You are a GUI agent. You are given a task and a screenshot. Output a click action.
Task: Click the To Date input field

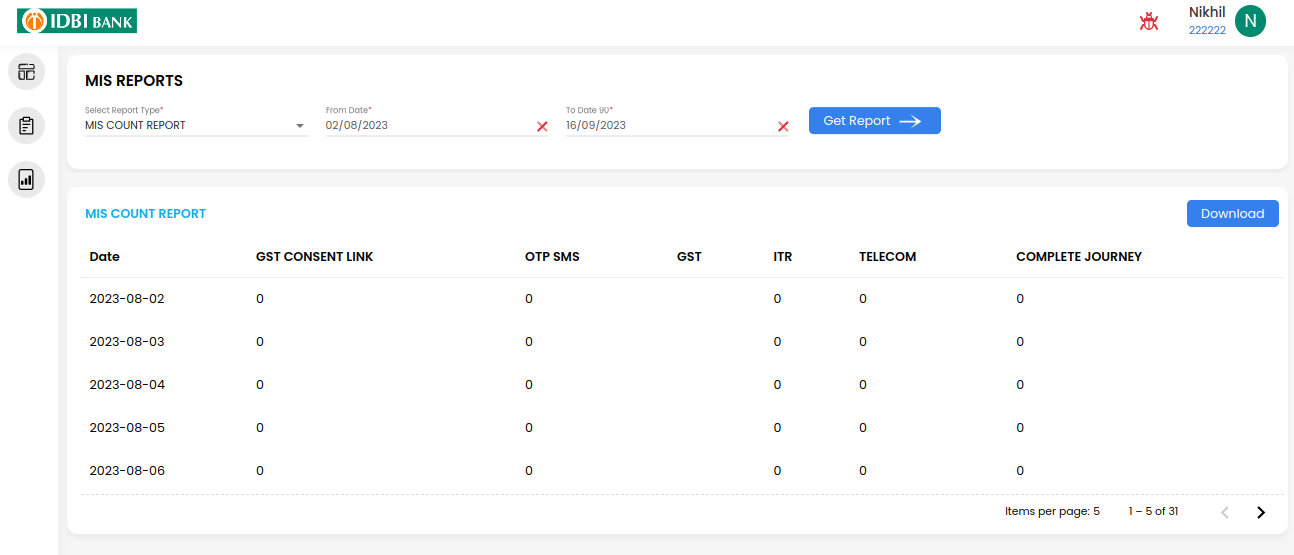(669, 126)
